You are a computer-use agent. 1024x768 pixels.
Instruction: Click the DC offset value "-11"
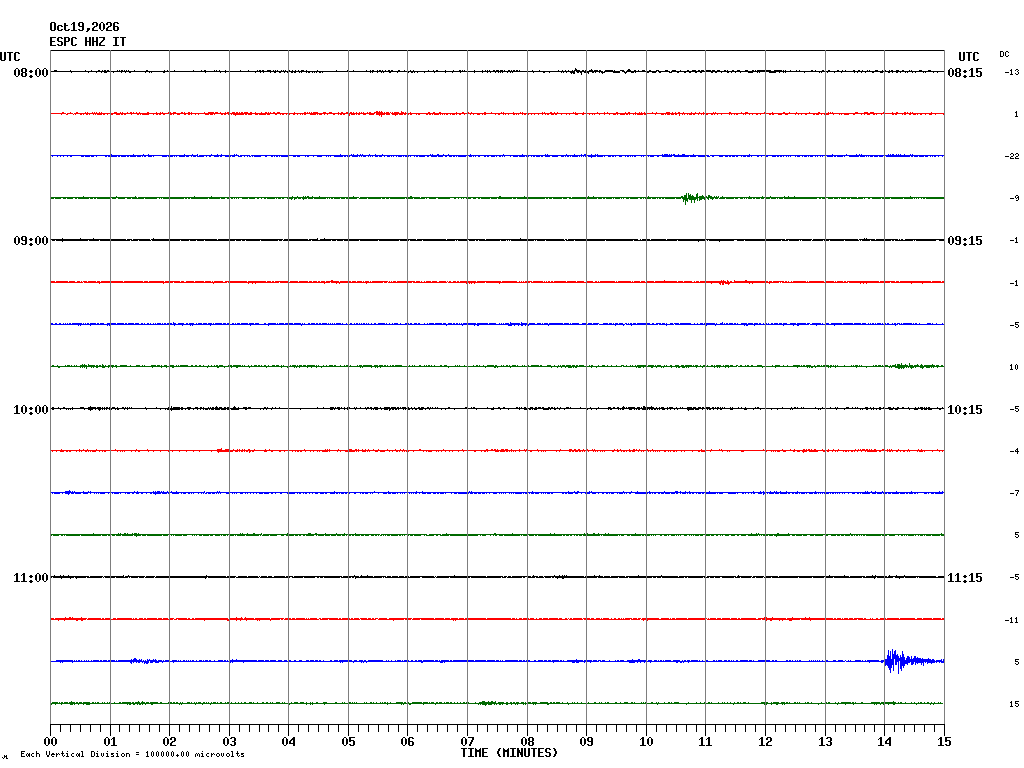(1012, 620)
